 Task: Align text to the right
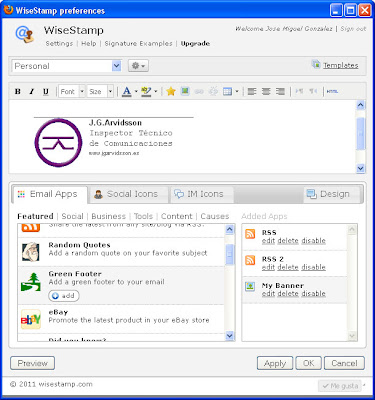click(280, 91)
